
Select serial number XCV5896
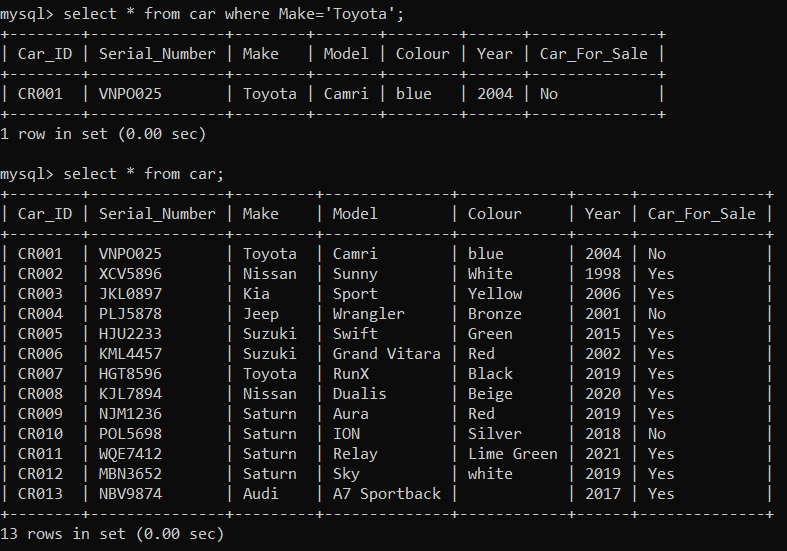(x=130, y=274)
